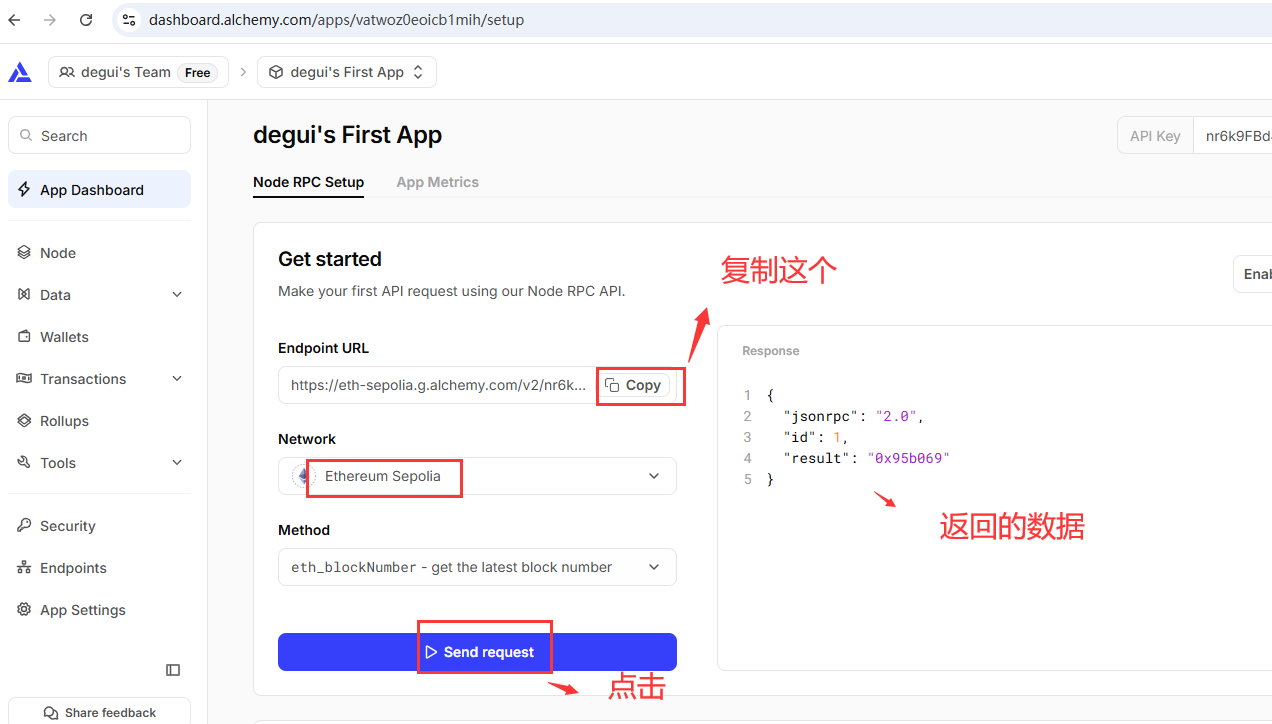Open the Rollups sidebar item

99,421
